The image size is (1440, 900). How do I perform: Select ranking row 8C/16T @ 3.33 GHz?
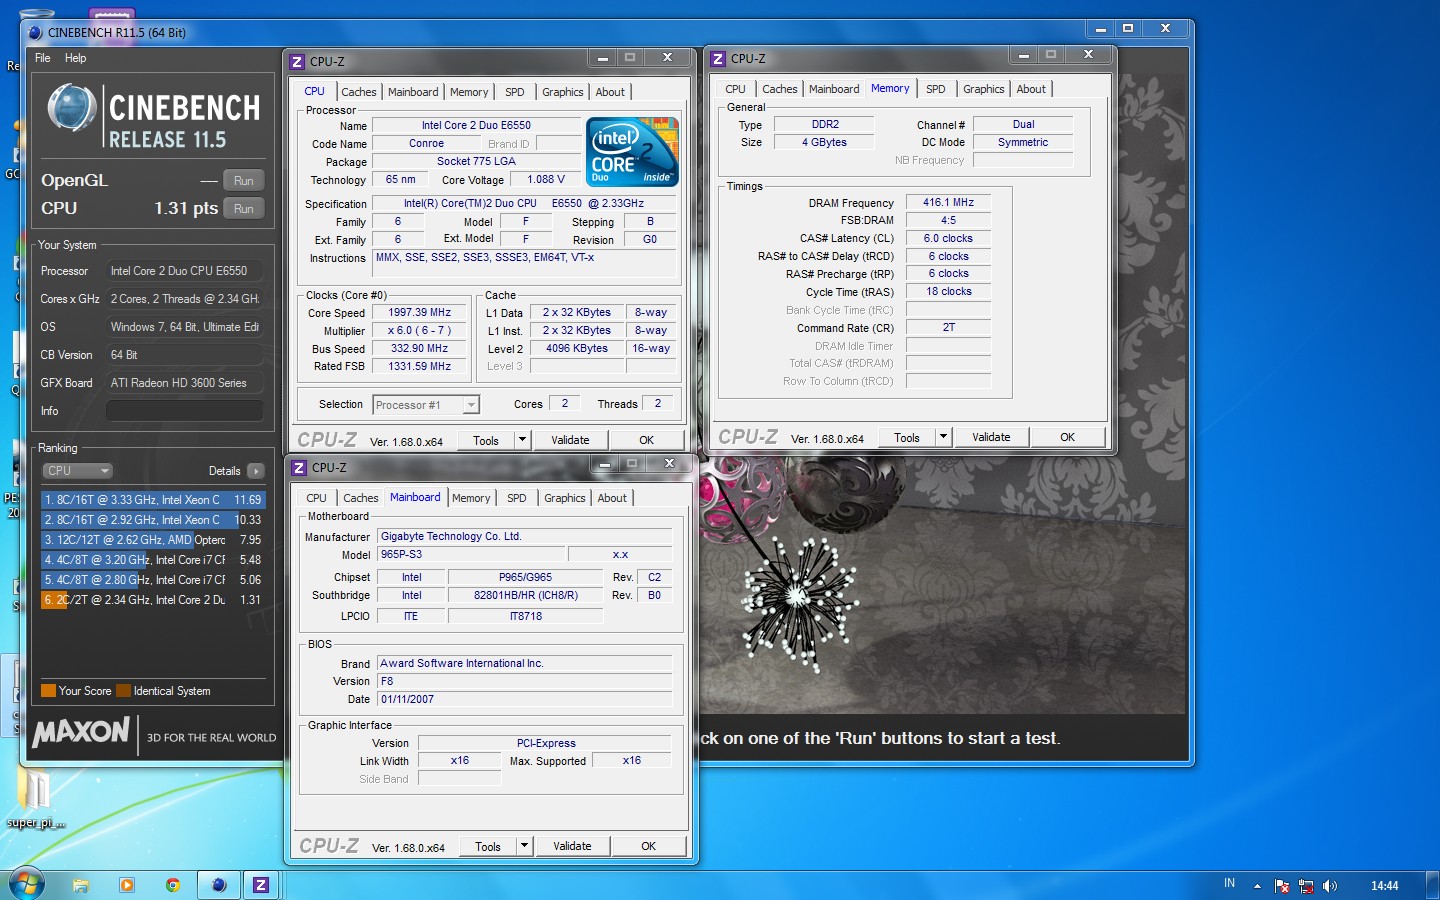click(x=153, y=500)
